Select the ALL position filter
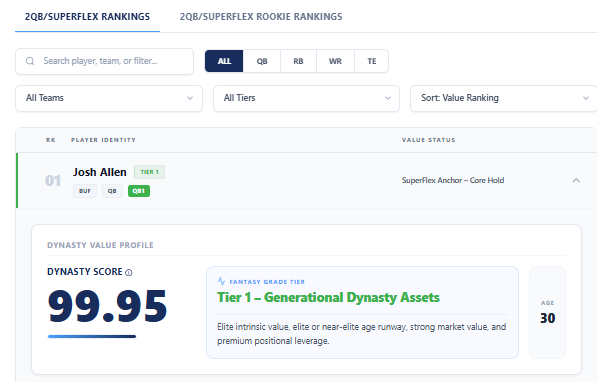The width and height of the screenshot is (597, 382). (224, 61)
